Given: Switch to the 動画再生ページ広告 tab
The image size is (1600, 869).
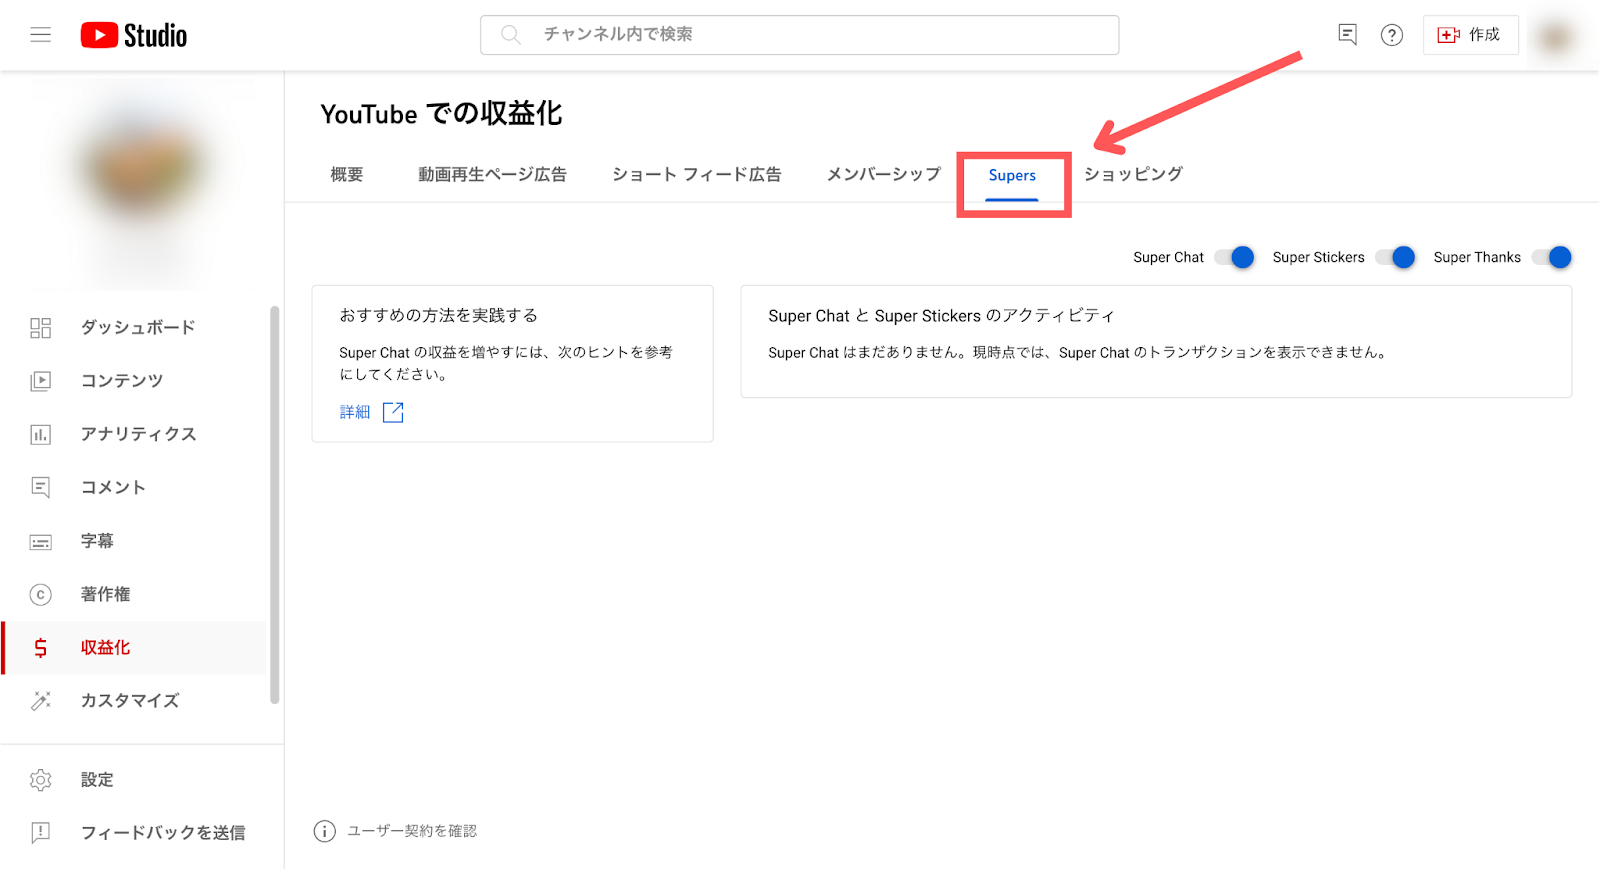Looking at the screenshot, I should pyautogui.click(x=492, y=175).
